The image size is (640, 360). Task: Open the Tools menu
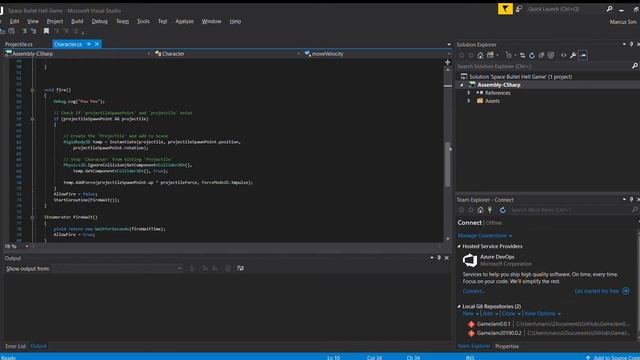click(143, 21)
